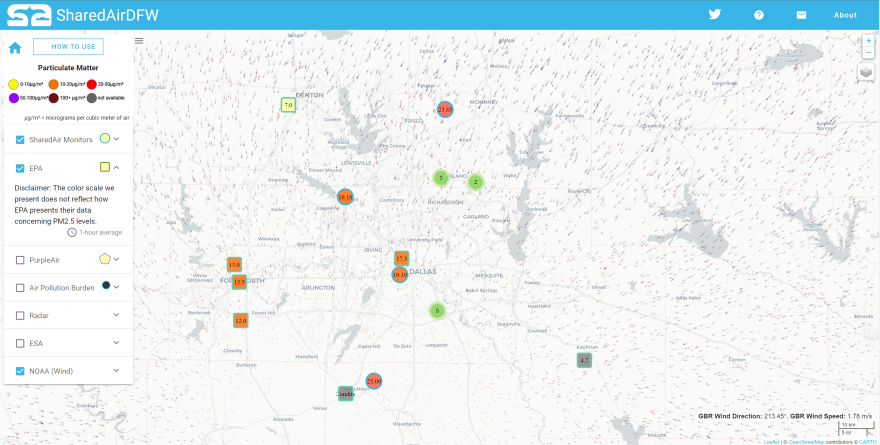The height and width of the screenshot is (445, 880).
Task: Click the Air Pollution Burden dark circle
Action: click(106, 285)
